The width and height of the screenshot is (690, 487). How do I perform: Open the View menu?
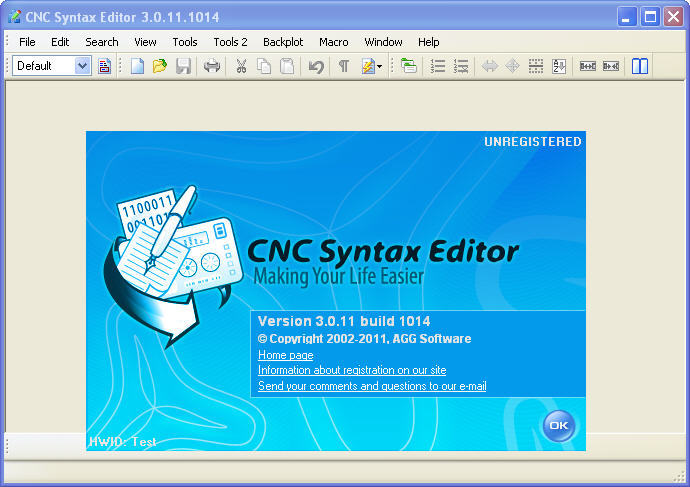[x=145, y=42]
